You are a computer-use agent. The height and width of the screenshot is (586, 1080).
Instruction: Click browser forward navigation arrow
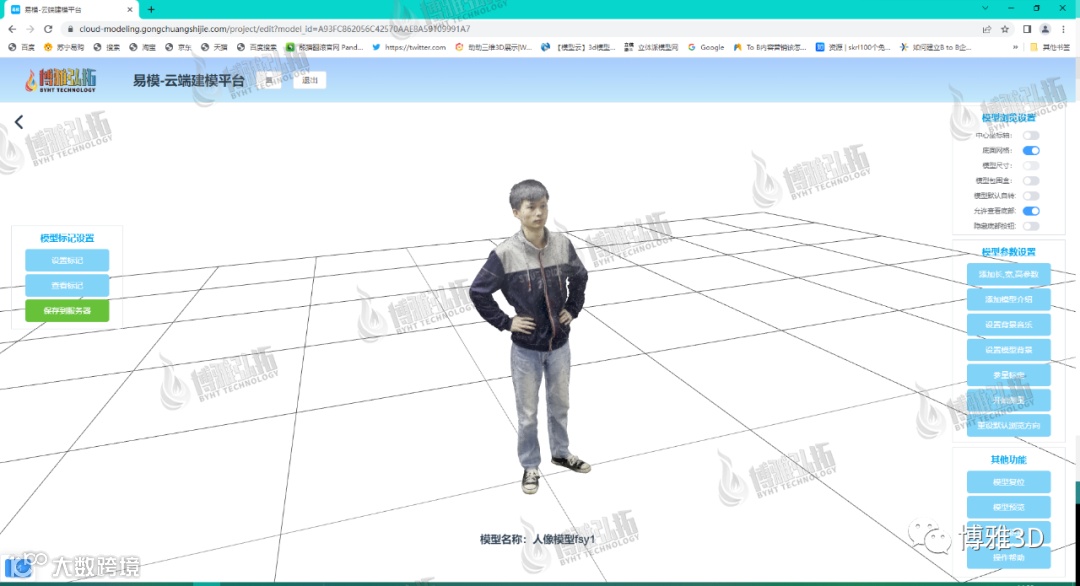click(30, 29)
